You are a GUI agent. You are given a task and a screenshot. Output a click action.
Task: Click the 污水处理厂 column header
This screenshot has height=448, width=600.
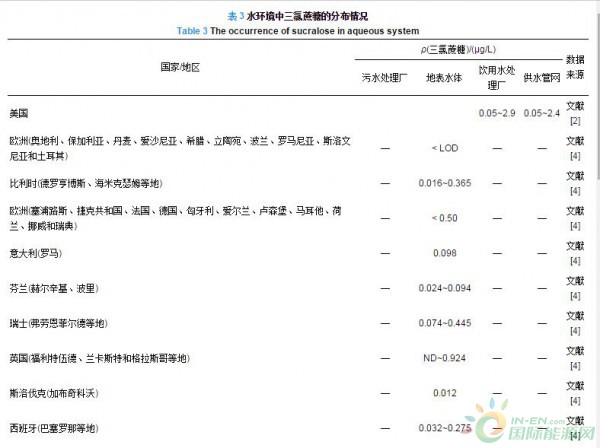pyautogui.click(x=384, y=76)
